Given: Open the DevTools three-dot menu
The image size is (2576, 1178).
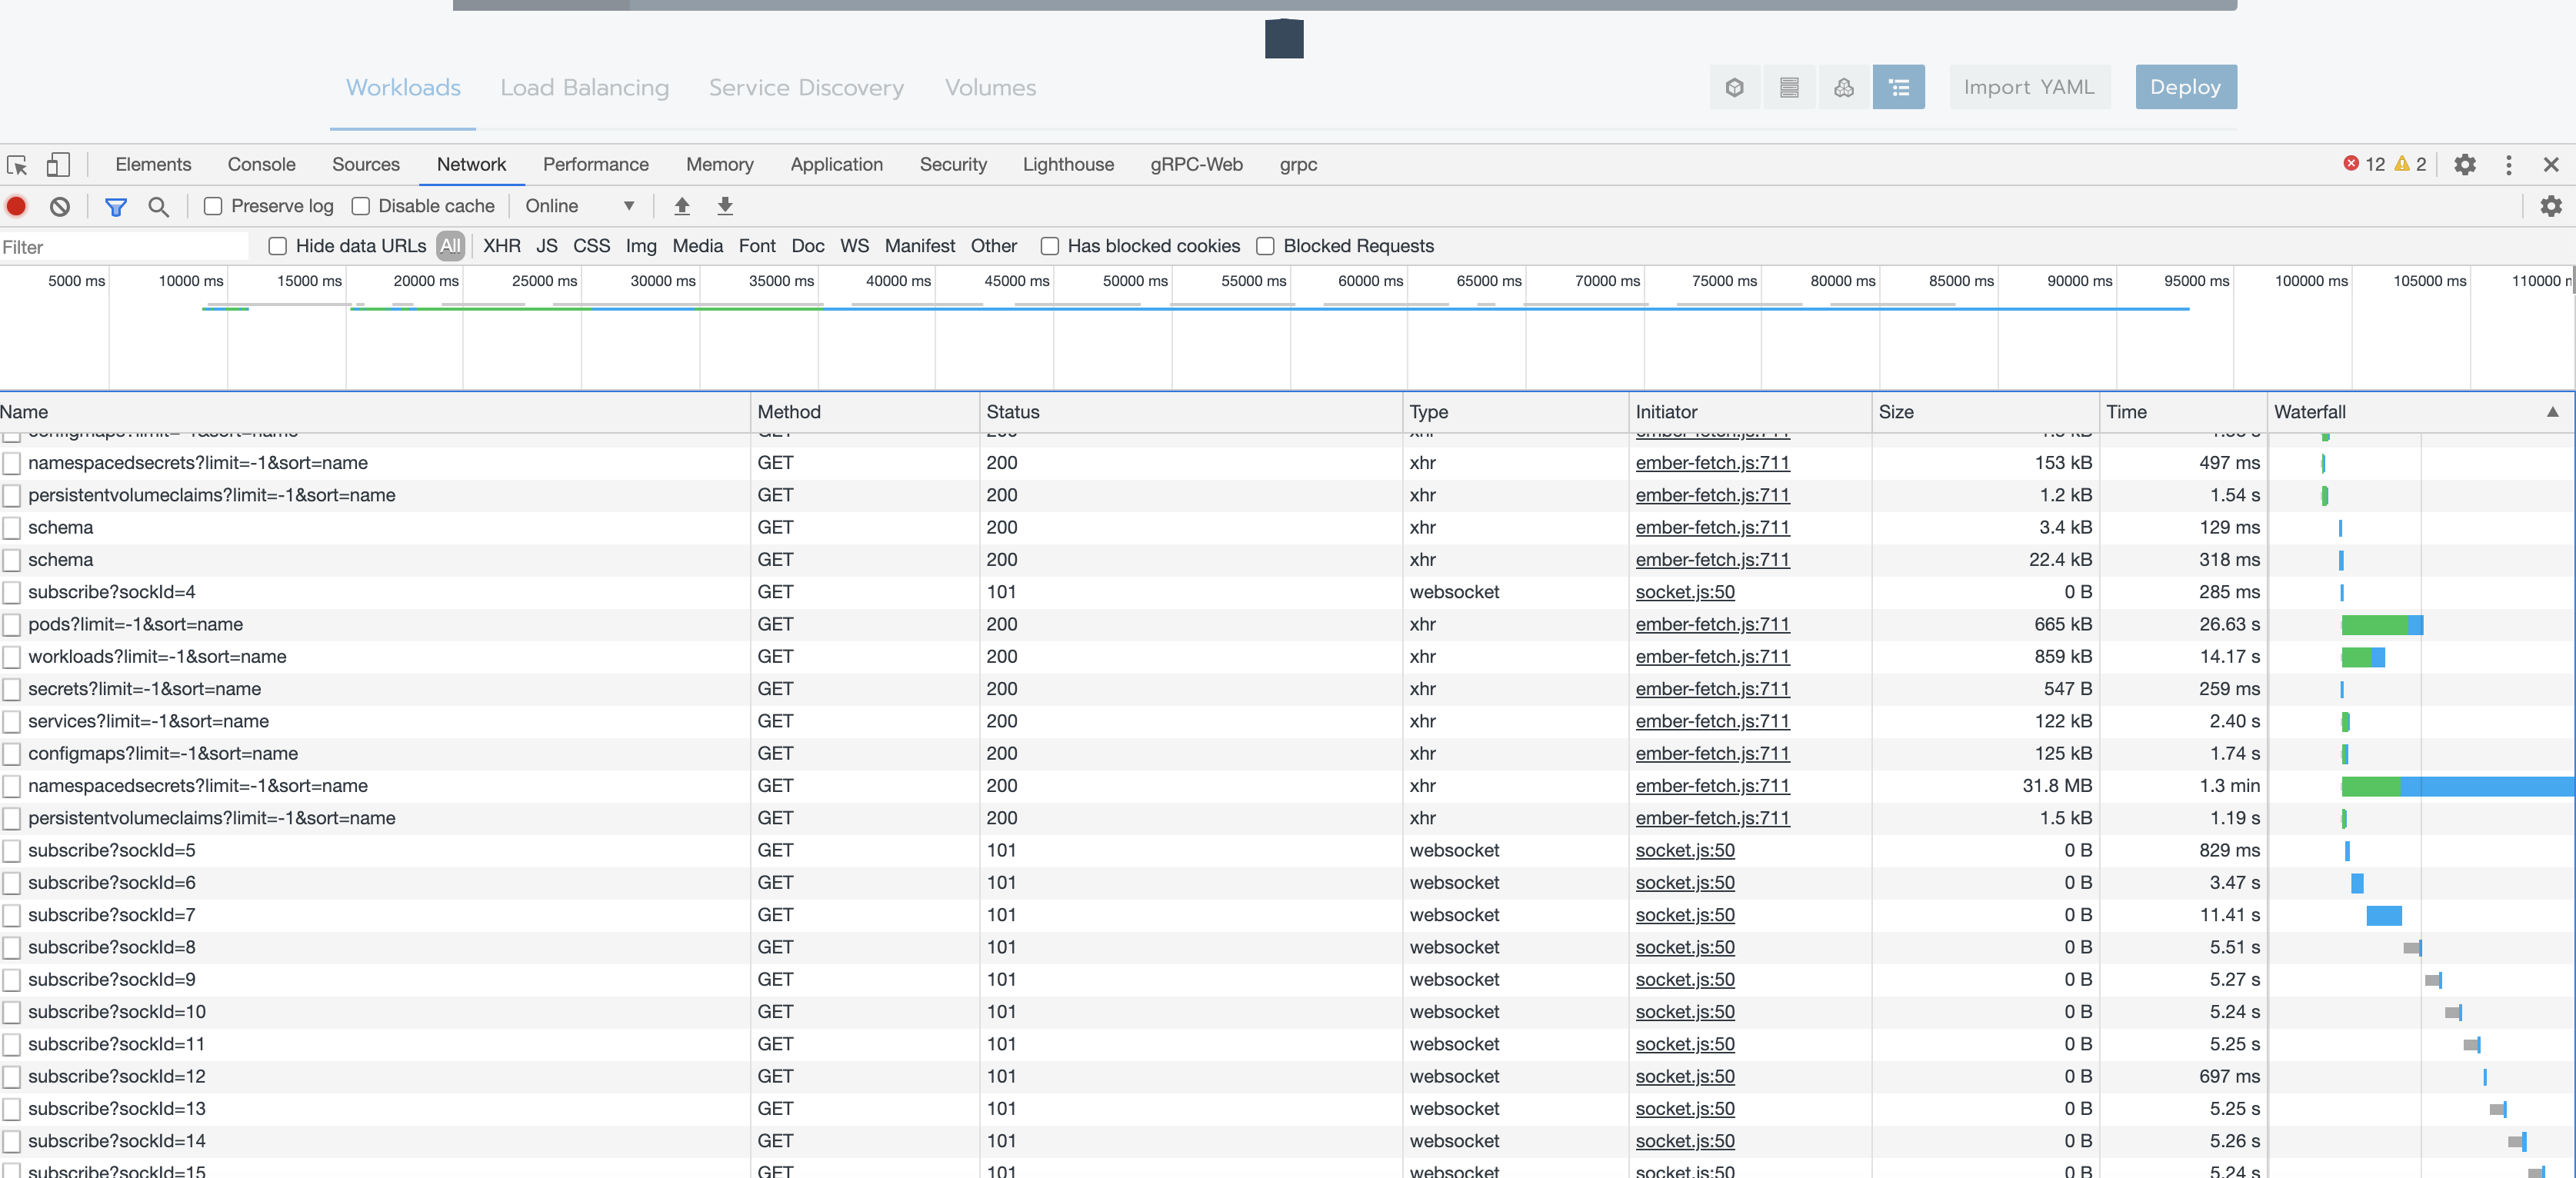Looking at the screenshot, I should [2509, 164].
